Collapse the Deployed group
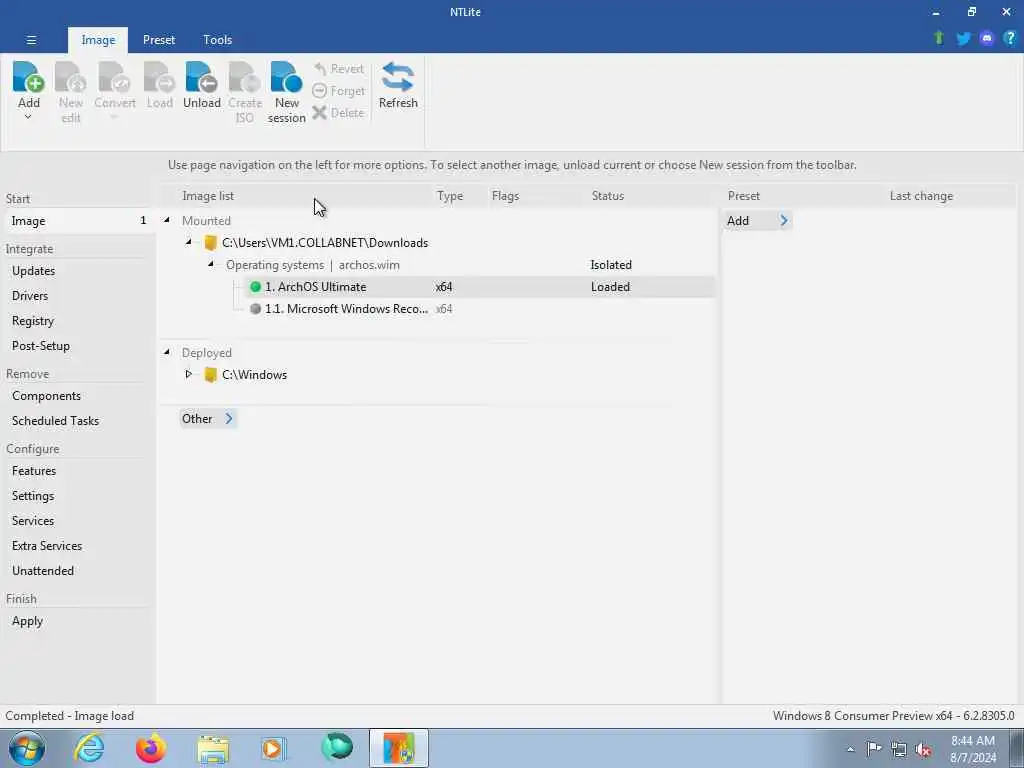The width and height of the screenshot is (1024, 768). 167,352
